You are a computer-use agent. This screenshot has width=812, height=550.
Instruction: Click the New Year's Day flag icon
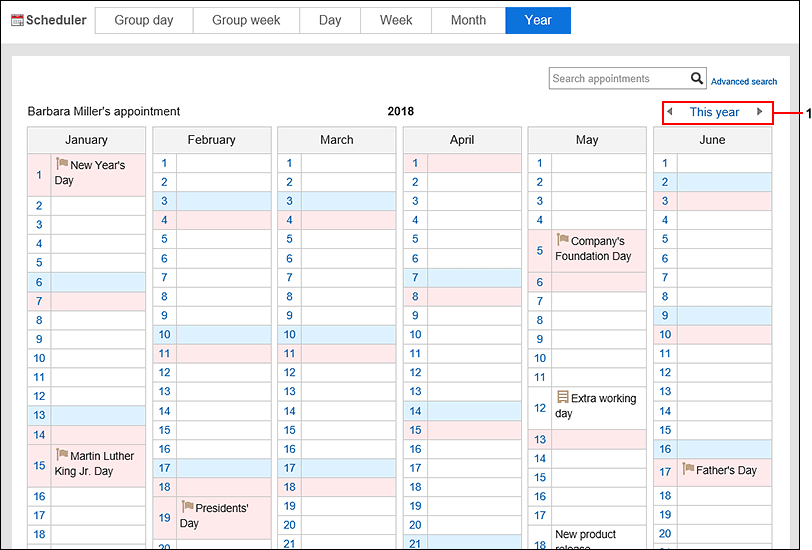point(62,164)
